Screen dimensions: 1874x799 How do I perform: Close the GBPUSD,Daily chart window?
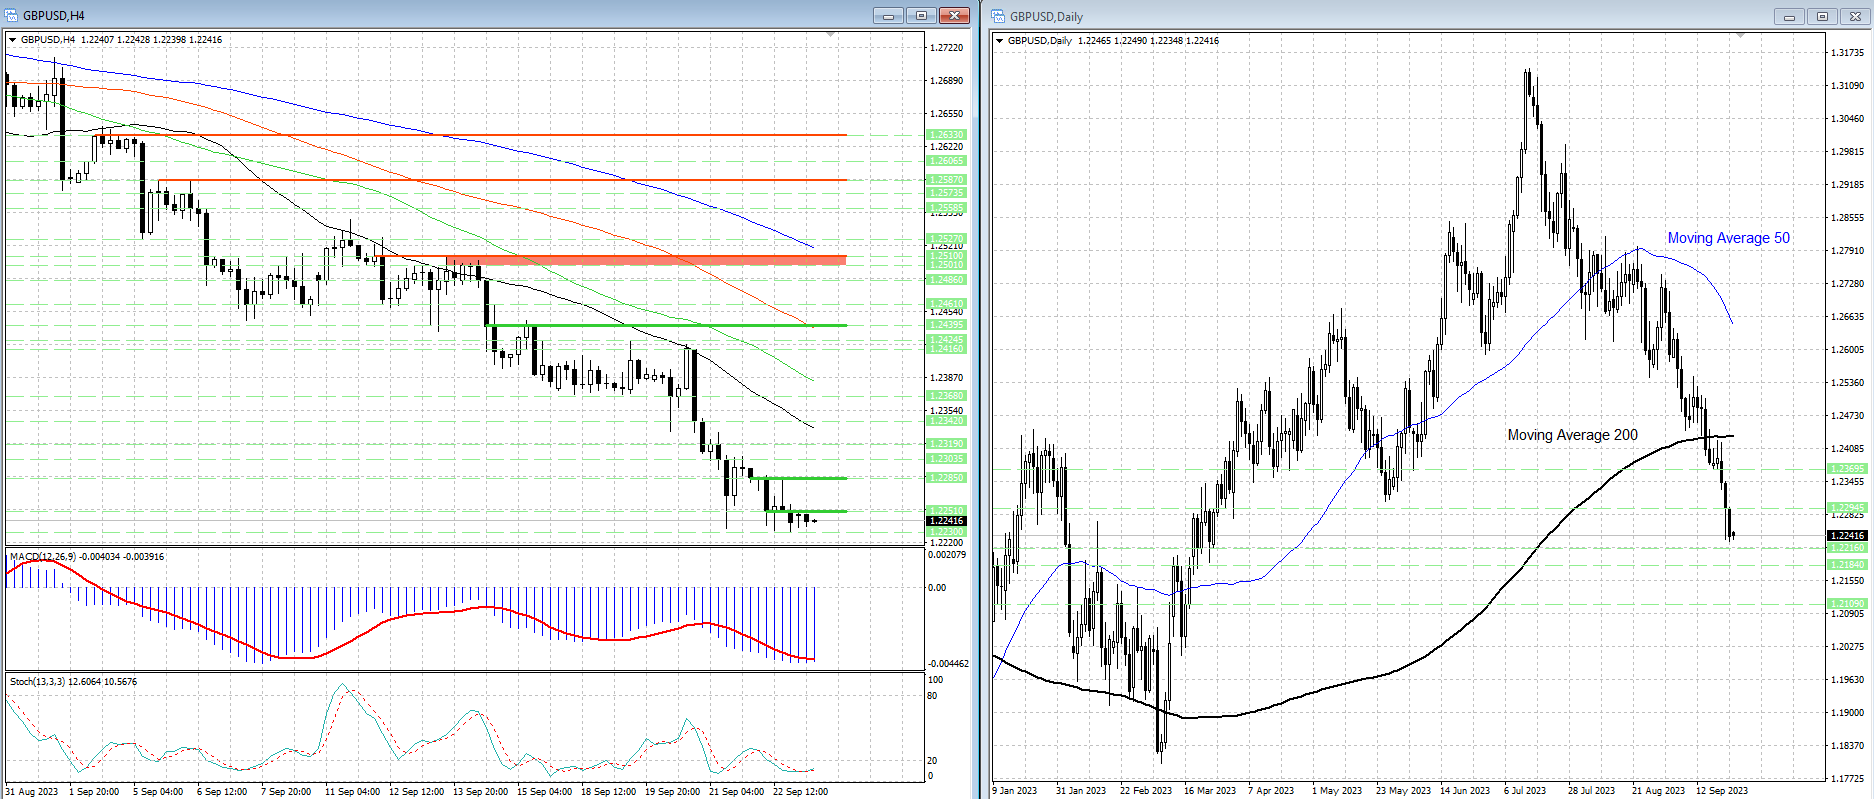click(x=1855, y=16)
